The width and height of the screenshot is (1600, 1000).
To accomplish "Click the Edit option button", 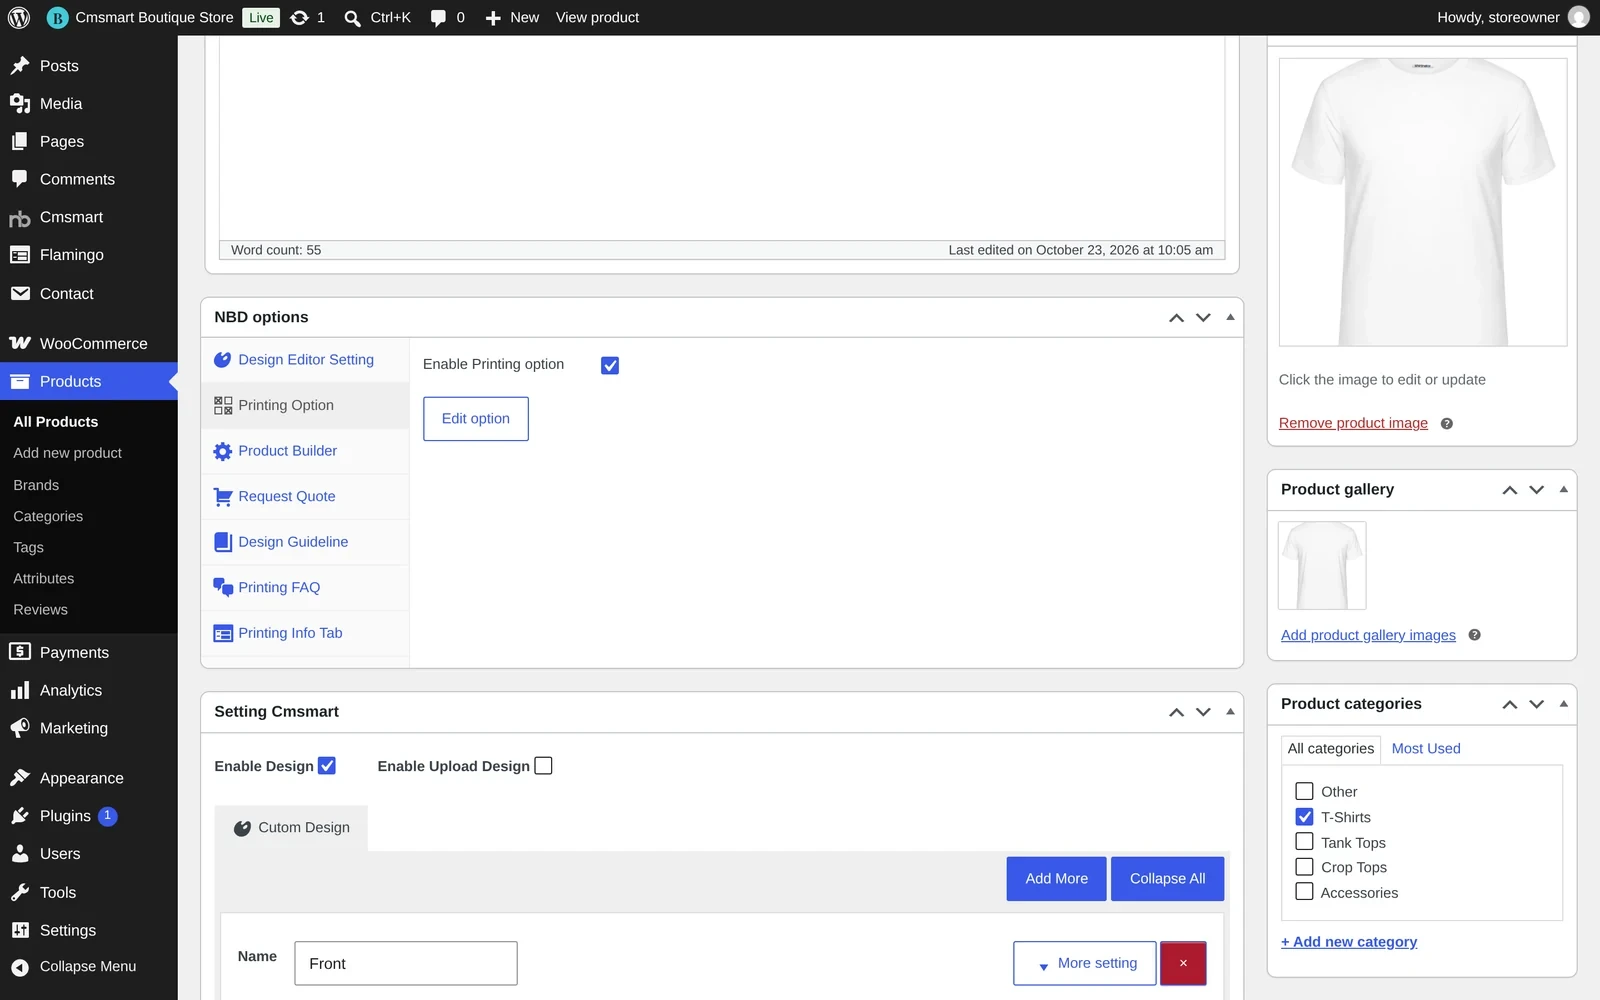I will [x=476, y=419].
